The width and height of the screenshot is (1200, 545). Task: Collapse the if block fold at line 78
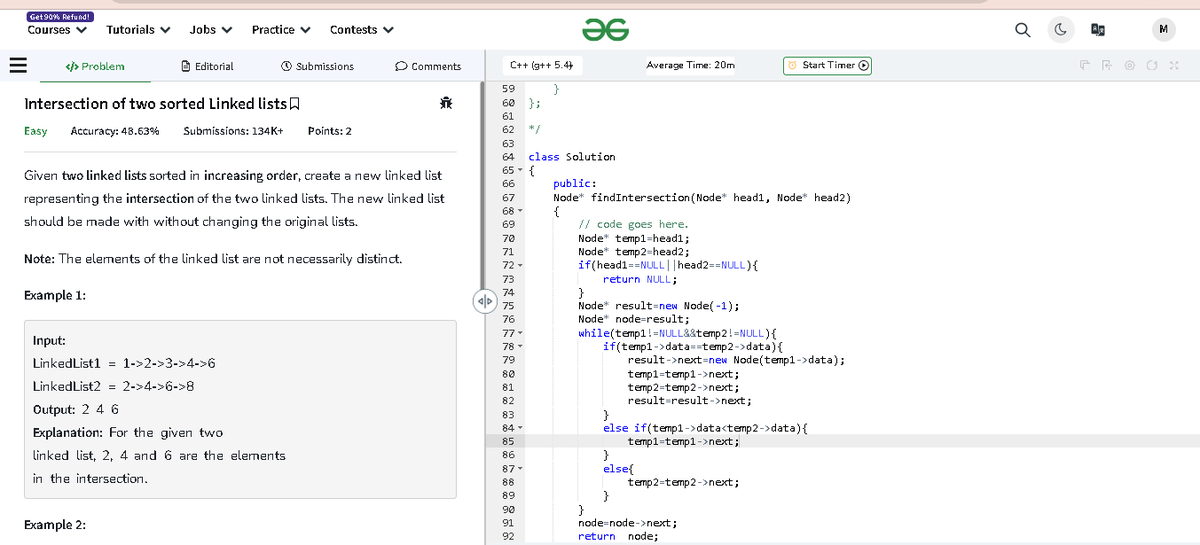coord(521,347)
